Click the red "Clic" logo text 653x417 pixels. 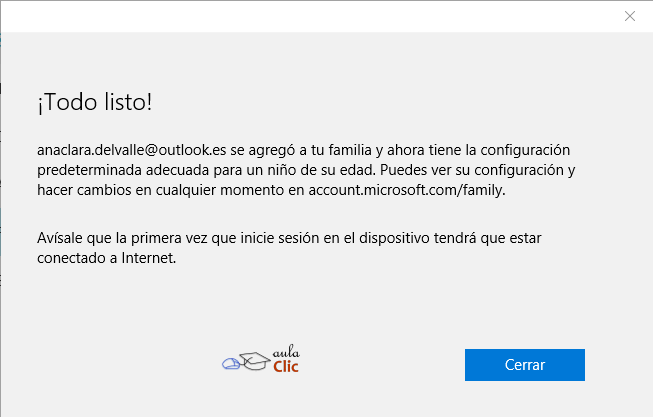pos(286,367)
